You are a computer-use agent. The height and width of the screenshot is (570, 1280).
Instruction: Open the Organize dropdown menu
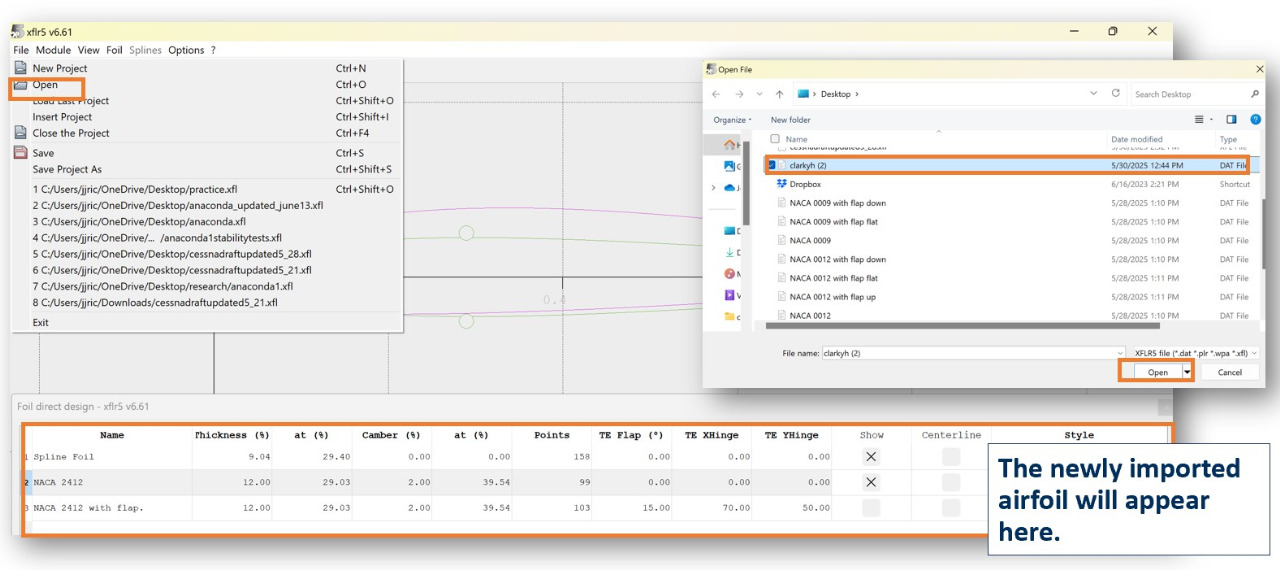pos(733,119)
